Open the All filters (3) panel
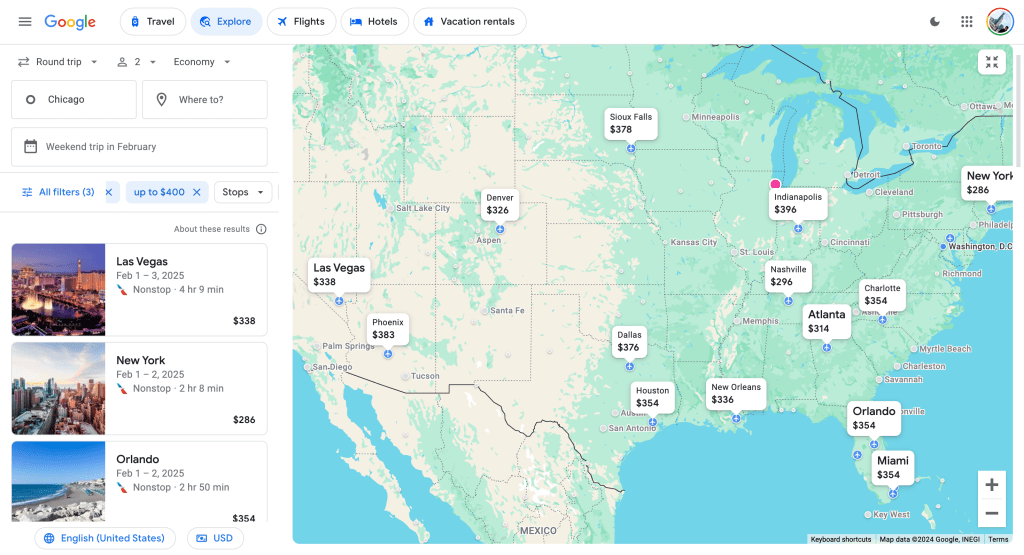 [x=58, y=192]
